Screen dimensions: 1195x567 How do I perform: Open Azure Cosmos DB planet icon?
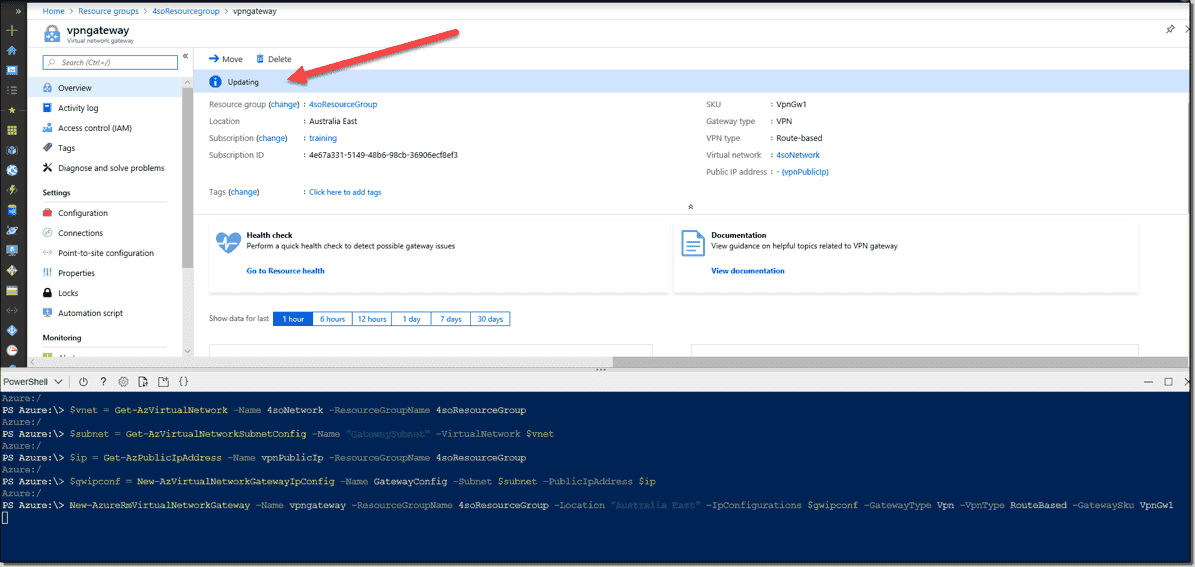point(11,230)
